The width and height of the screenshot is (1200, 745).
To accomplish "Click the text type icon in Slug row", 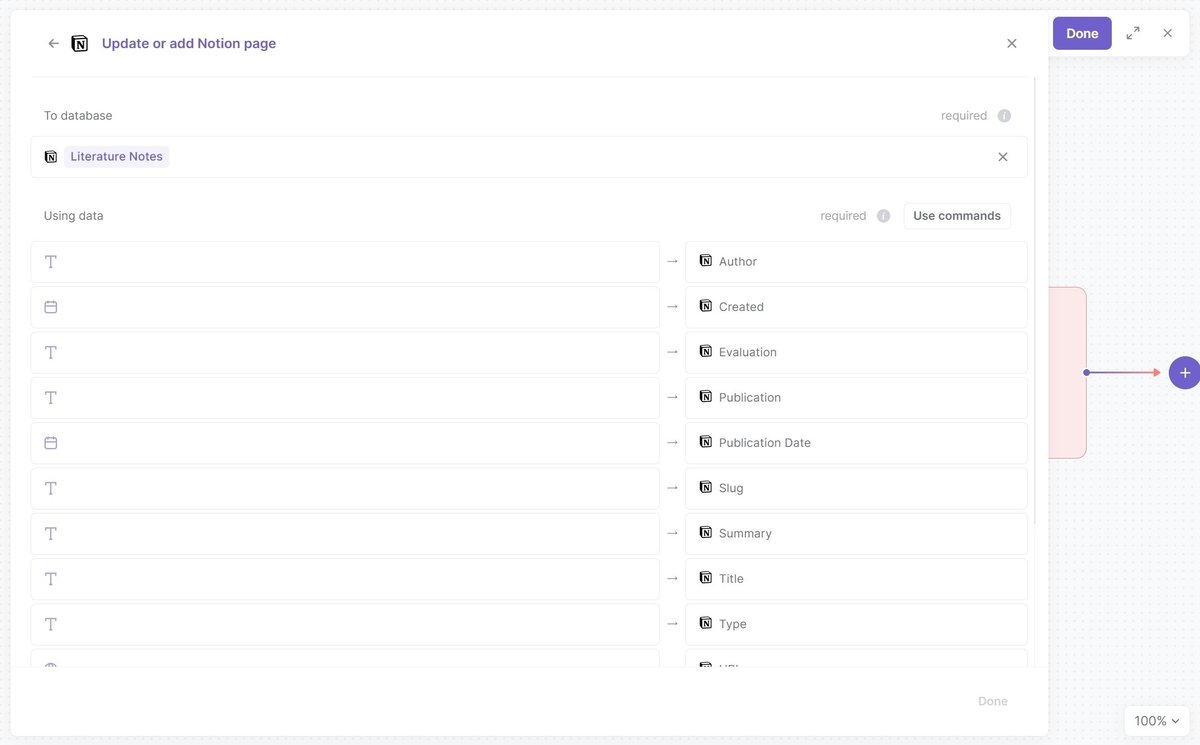I will [51, 489].
